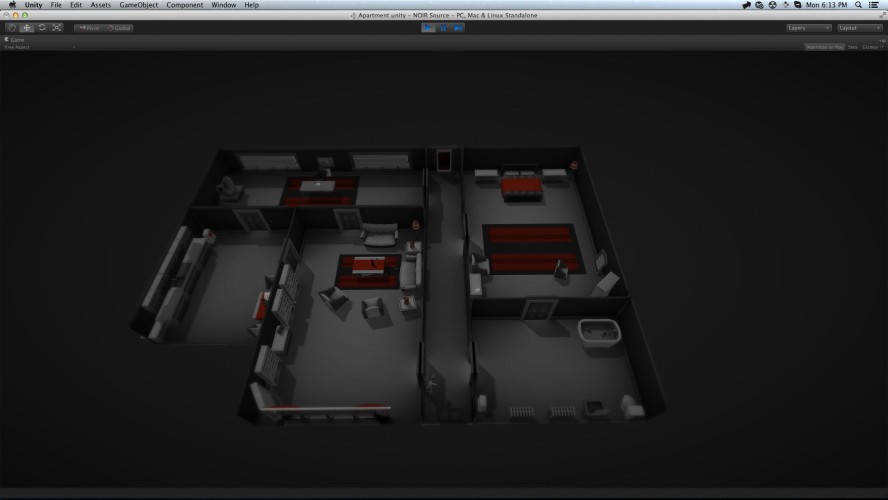Select the Scale tool
Image resolution: width=888 pixels, height=500 pixels.
[57, 28]
